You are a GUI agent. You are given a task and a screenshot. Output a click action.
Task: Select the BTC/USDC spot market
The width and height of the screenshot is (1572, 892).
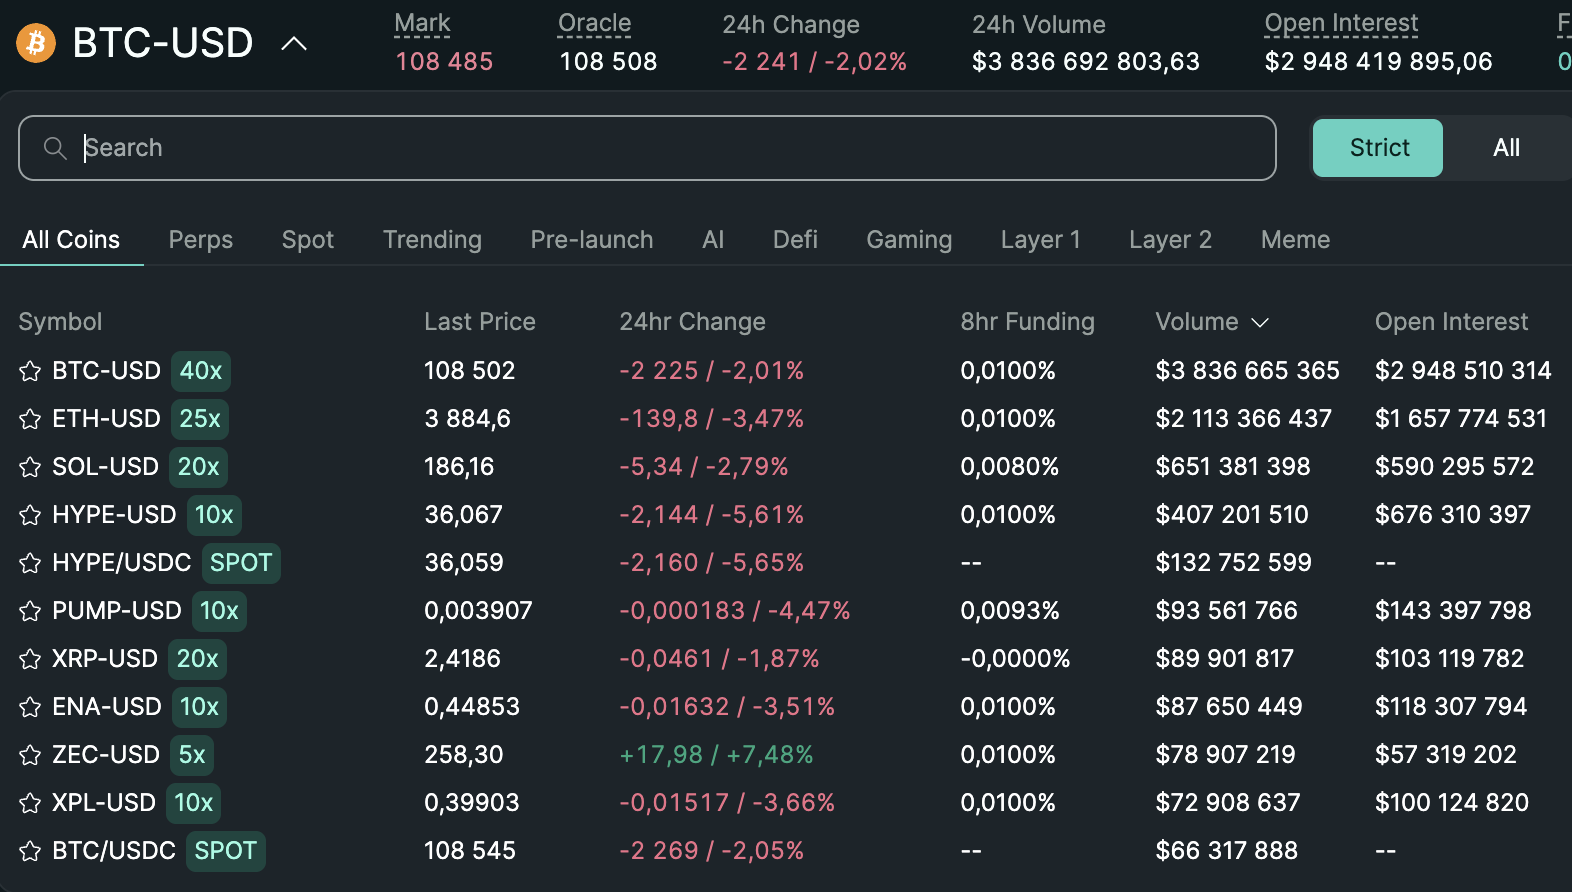click(114, 851)
